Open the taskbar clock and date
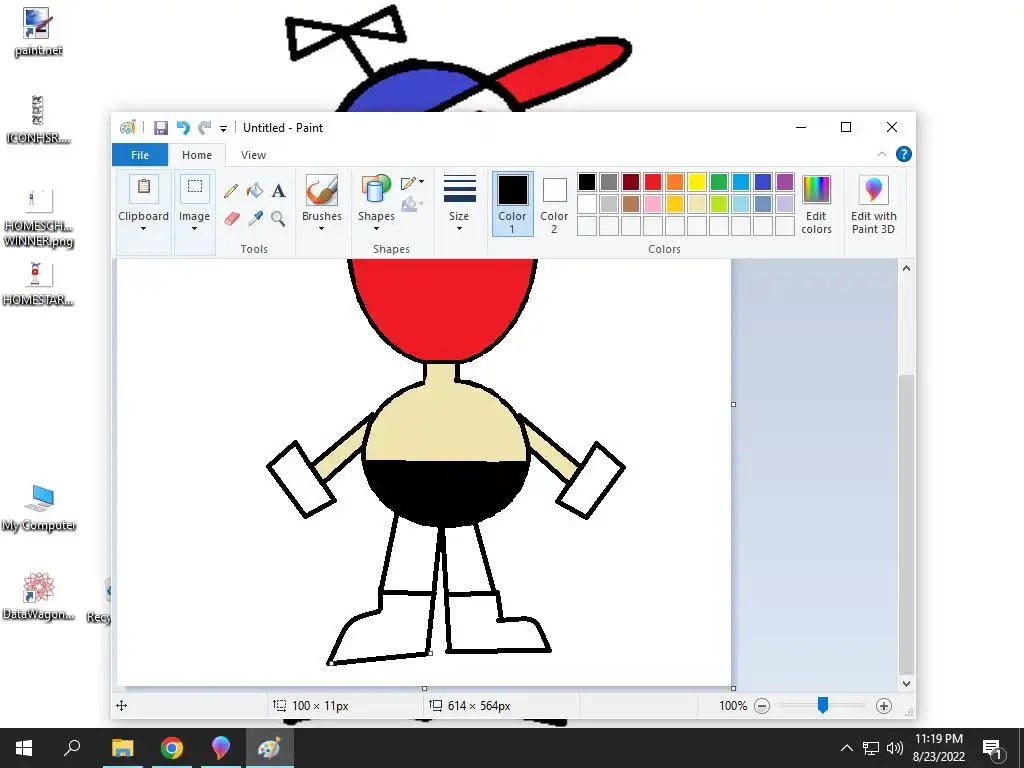 coord(938,748)
